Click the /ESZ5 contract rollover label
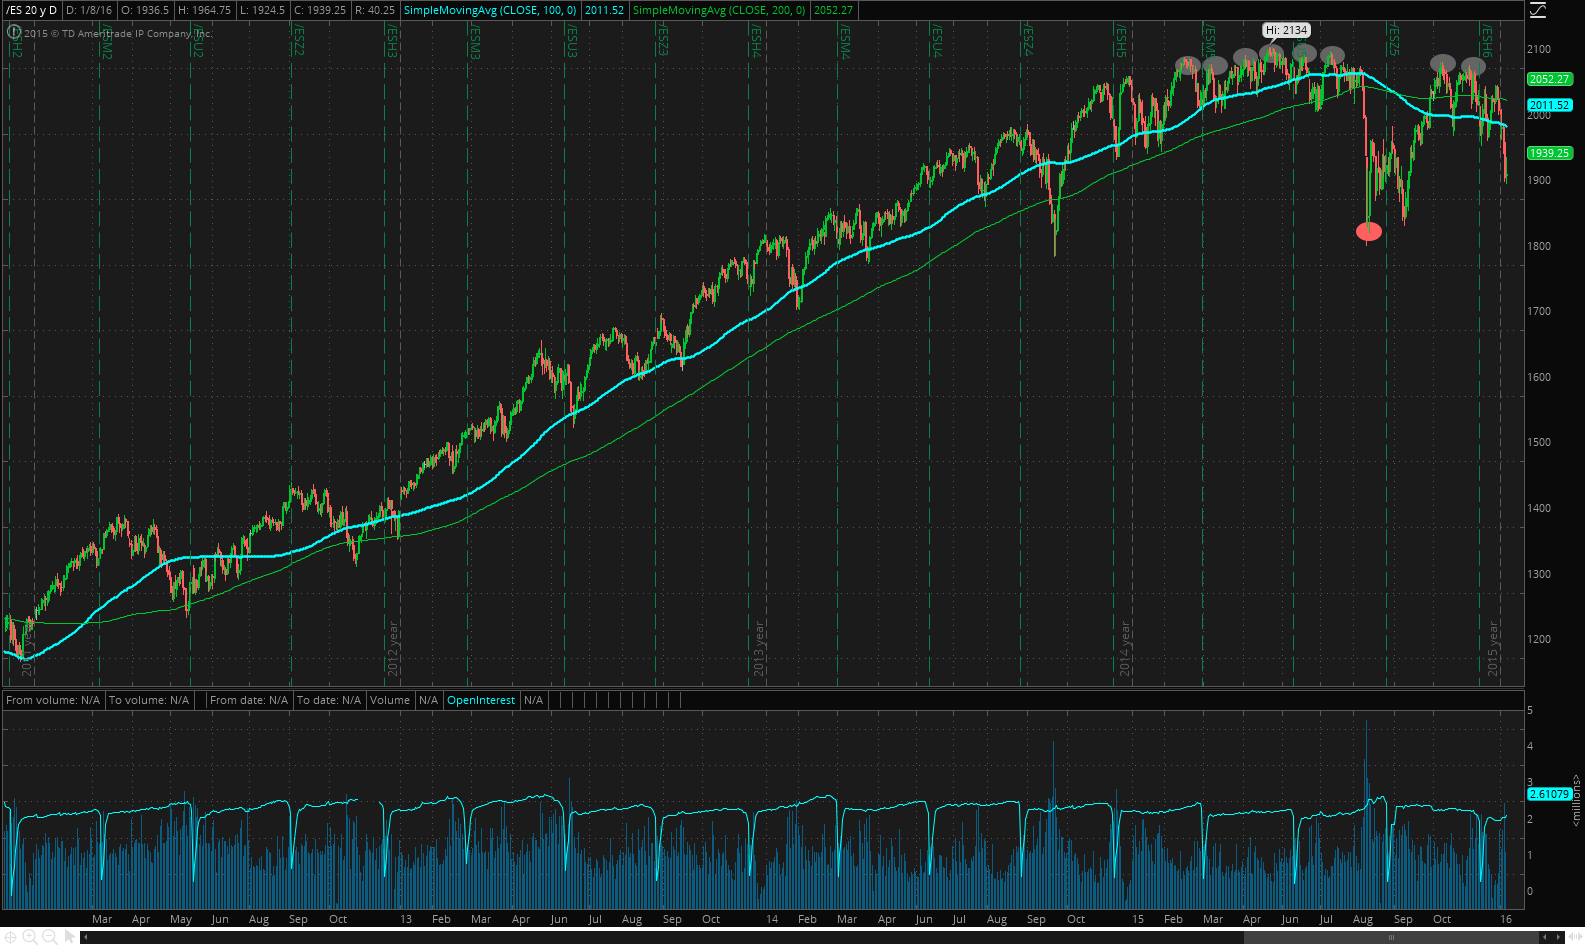The height and width of the screenshot is (947, 1585). coord(1393,40)
